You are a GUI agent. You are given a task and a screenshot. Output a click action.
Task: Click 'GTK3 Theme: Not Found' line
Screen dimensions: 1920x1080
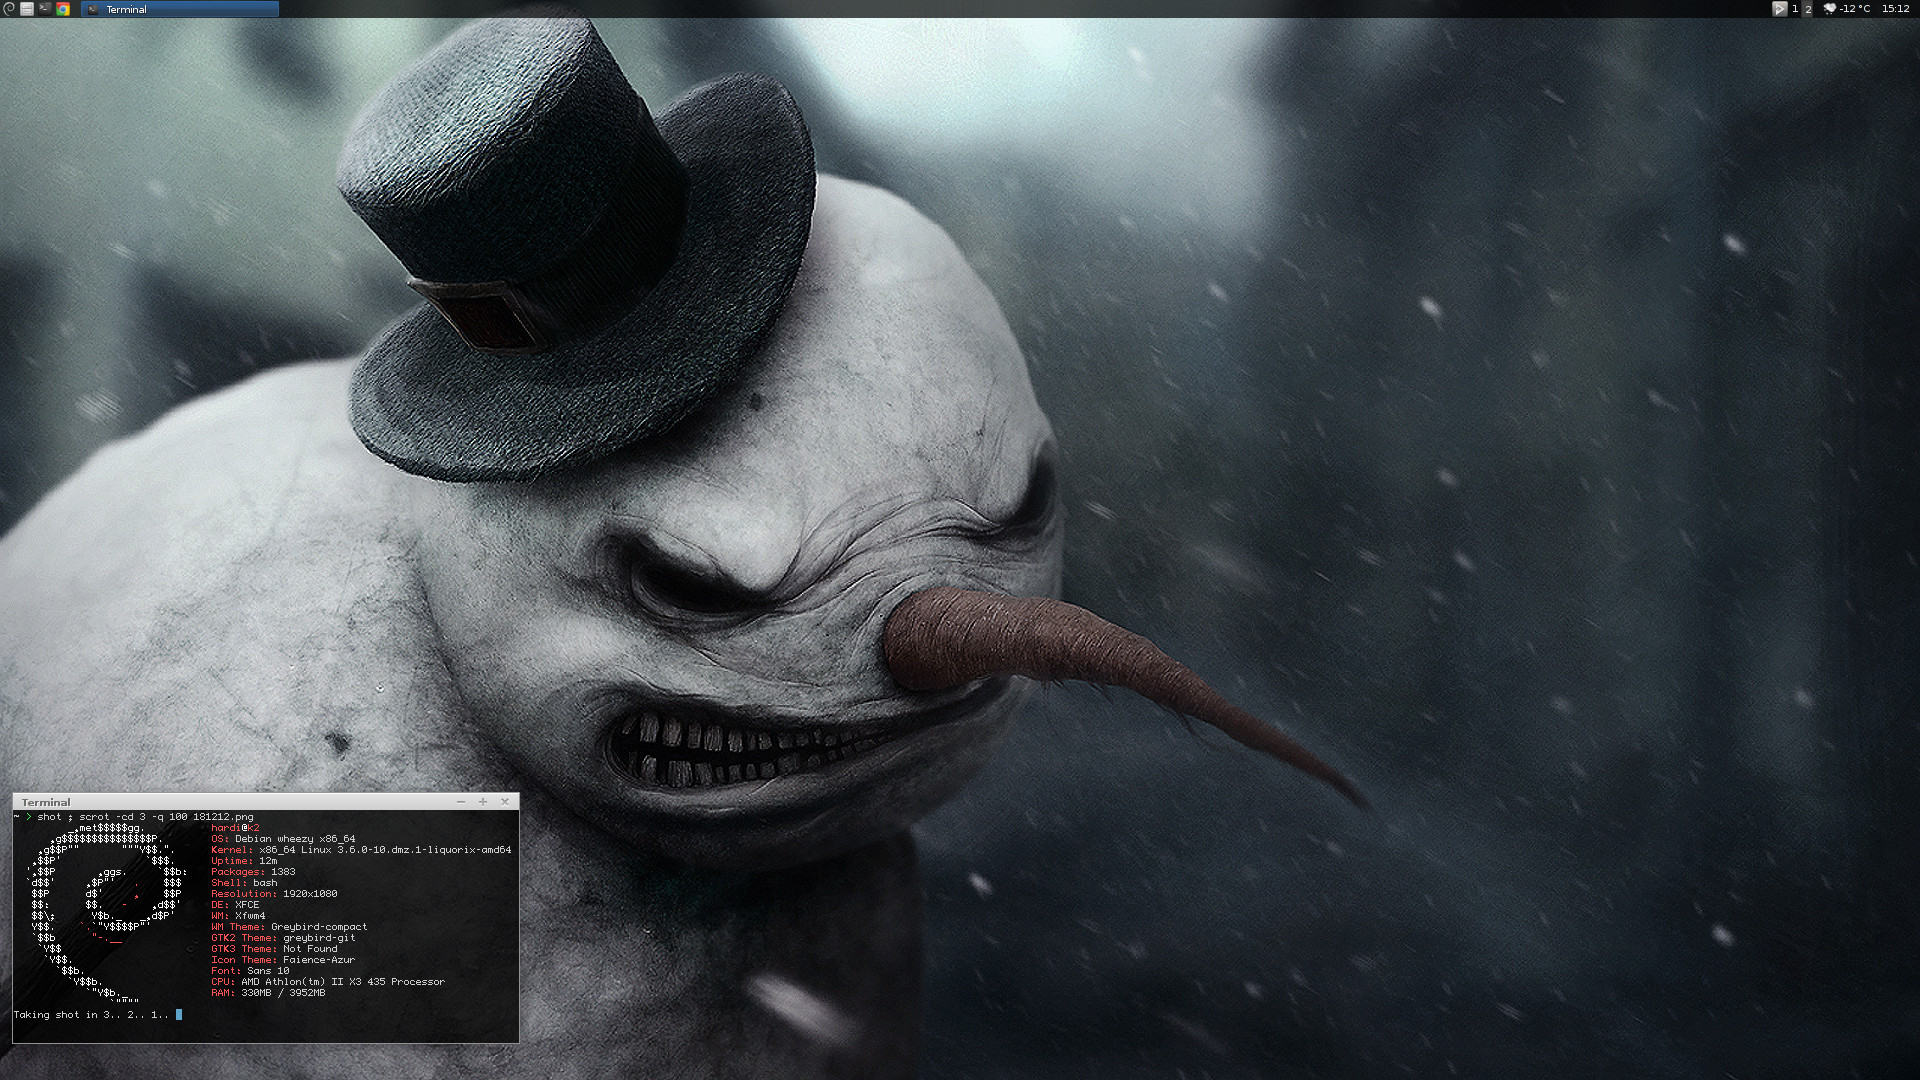click(274, 949)
